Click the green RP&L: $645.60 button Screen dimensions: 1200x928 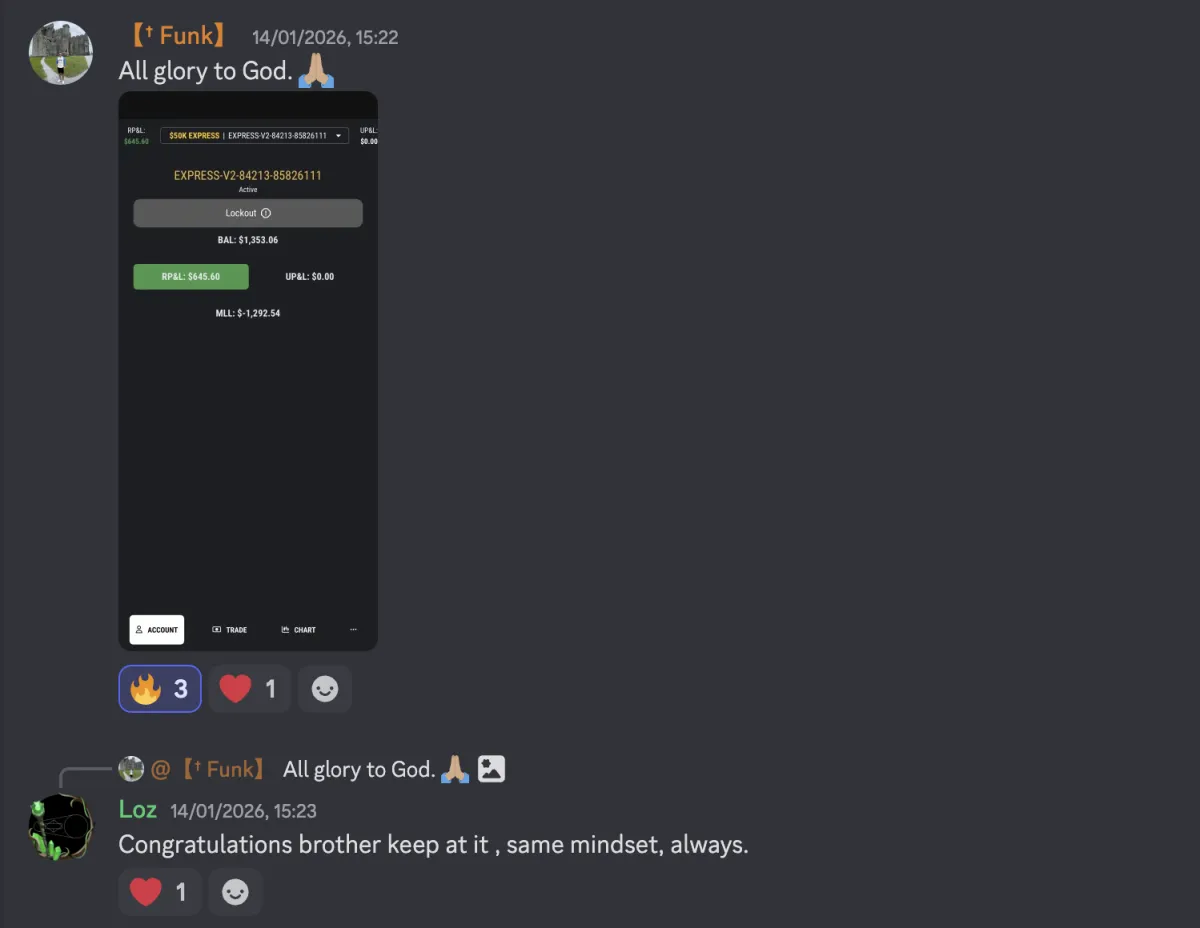191,277
